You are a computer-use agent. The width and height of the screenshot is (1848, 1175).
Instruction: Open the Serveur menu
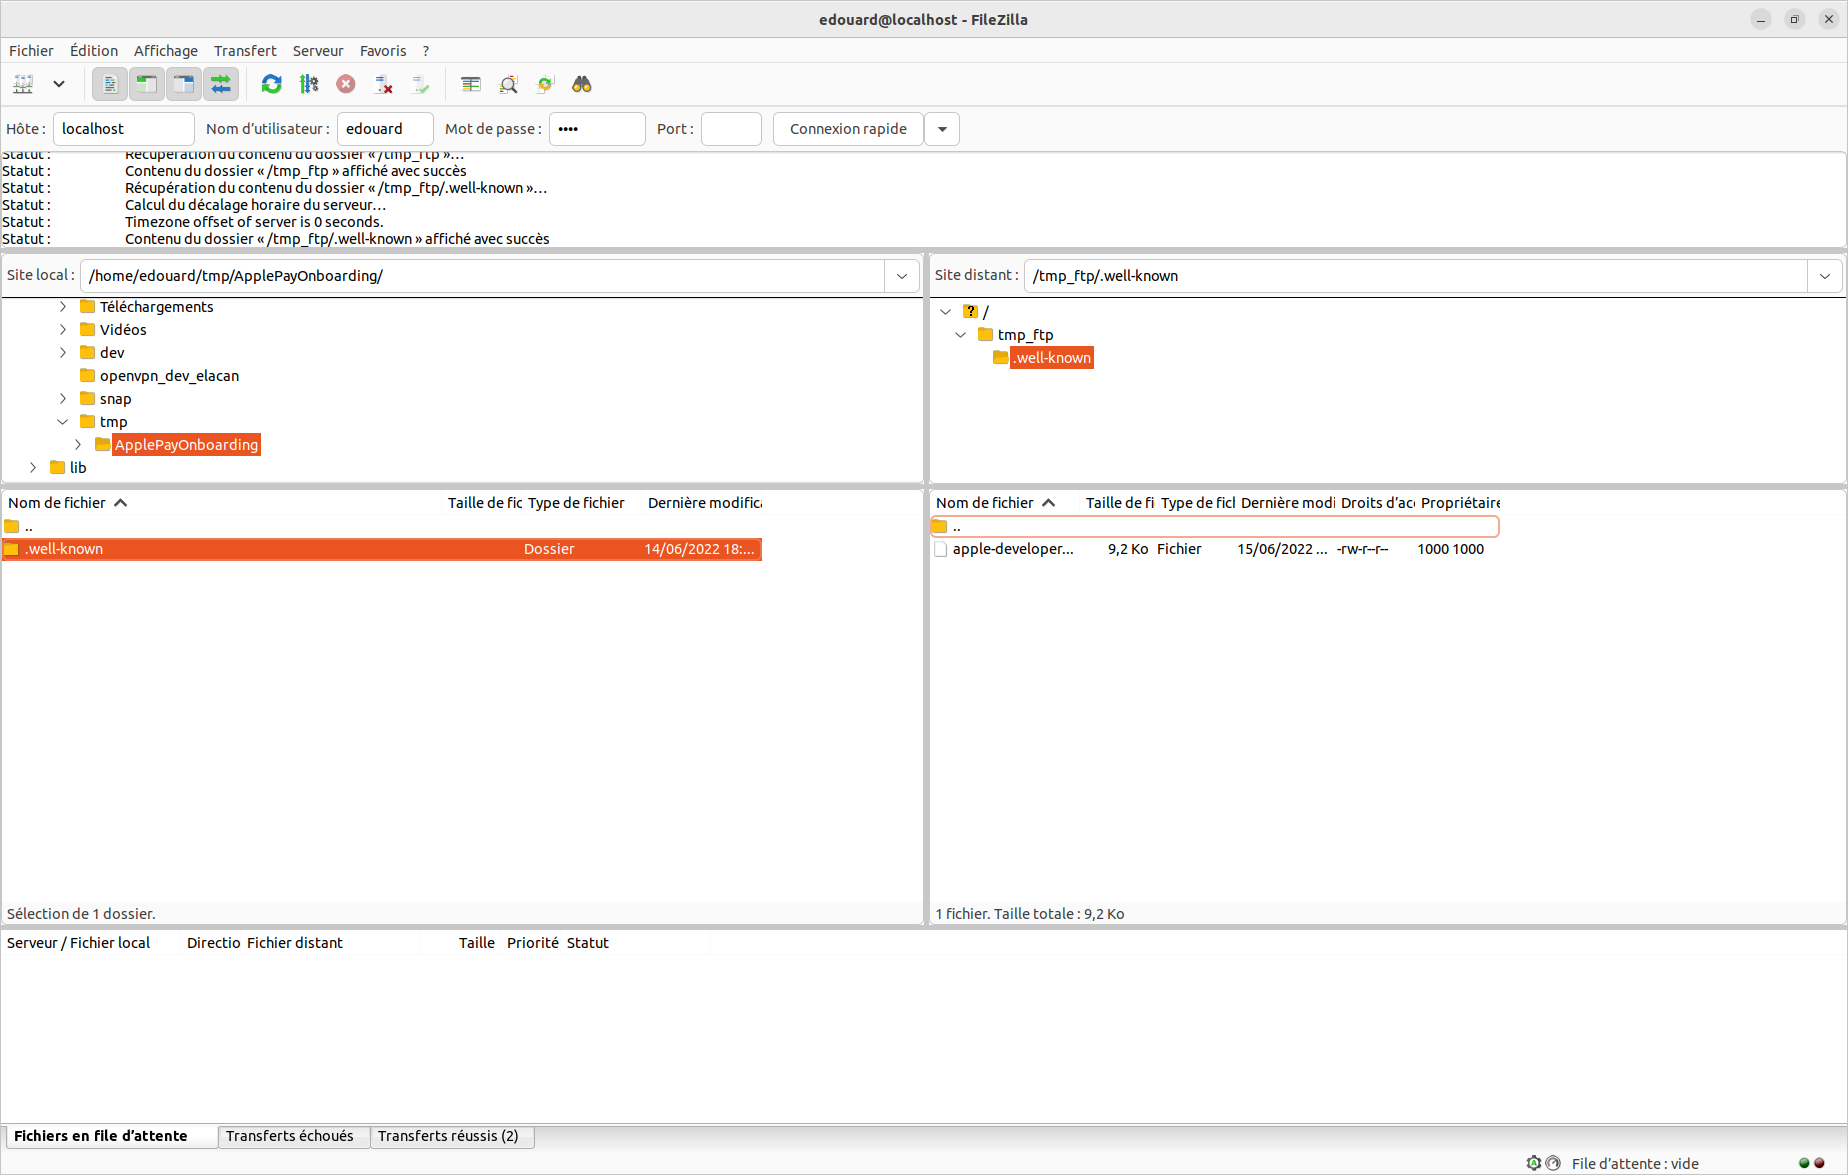(x=318, y=51)
